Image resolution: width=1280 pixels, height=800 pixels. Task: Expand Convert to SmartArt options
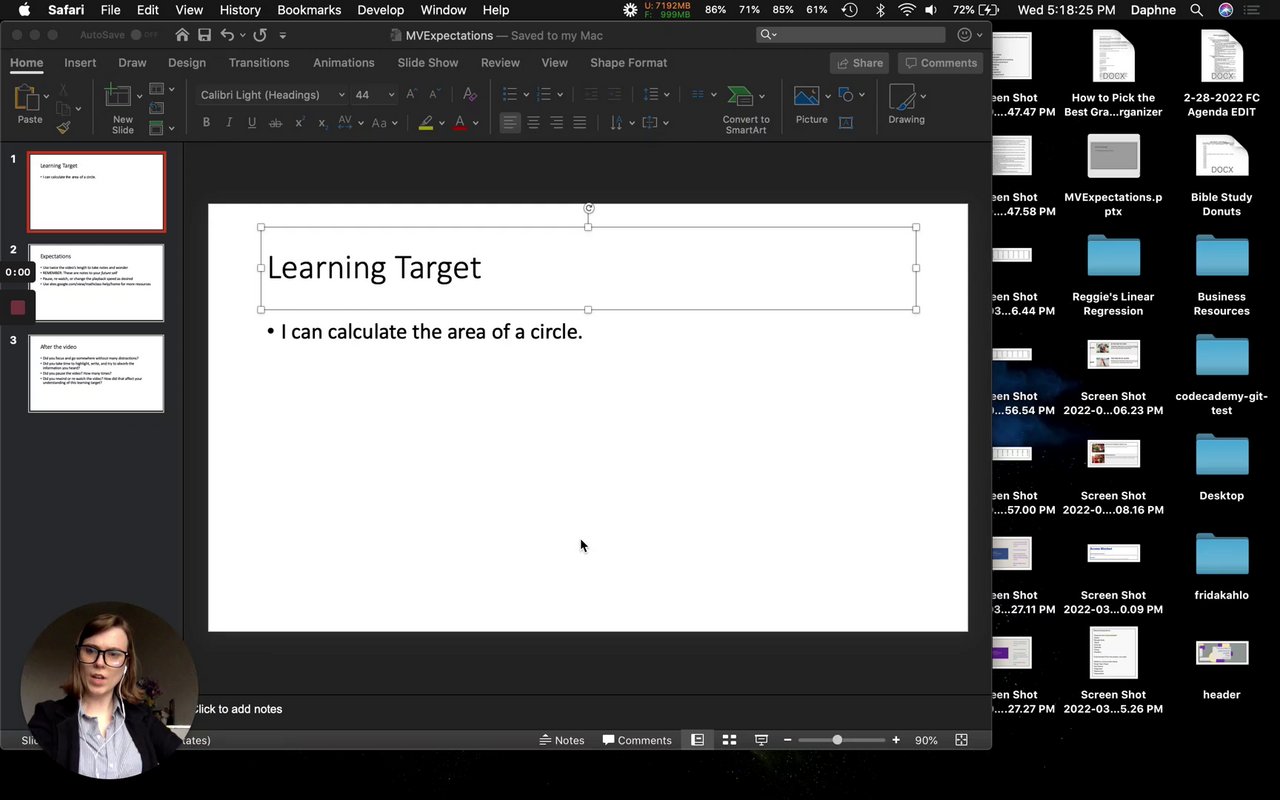coord(762,96)
